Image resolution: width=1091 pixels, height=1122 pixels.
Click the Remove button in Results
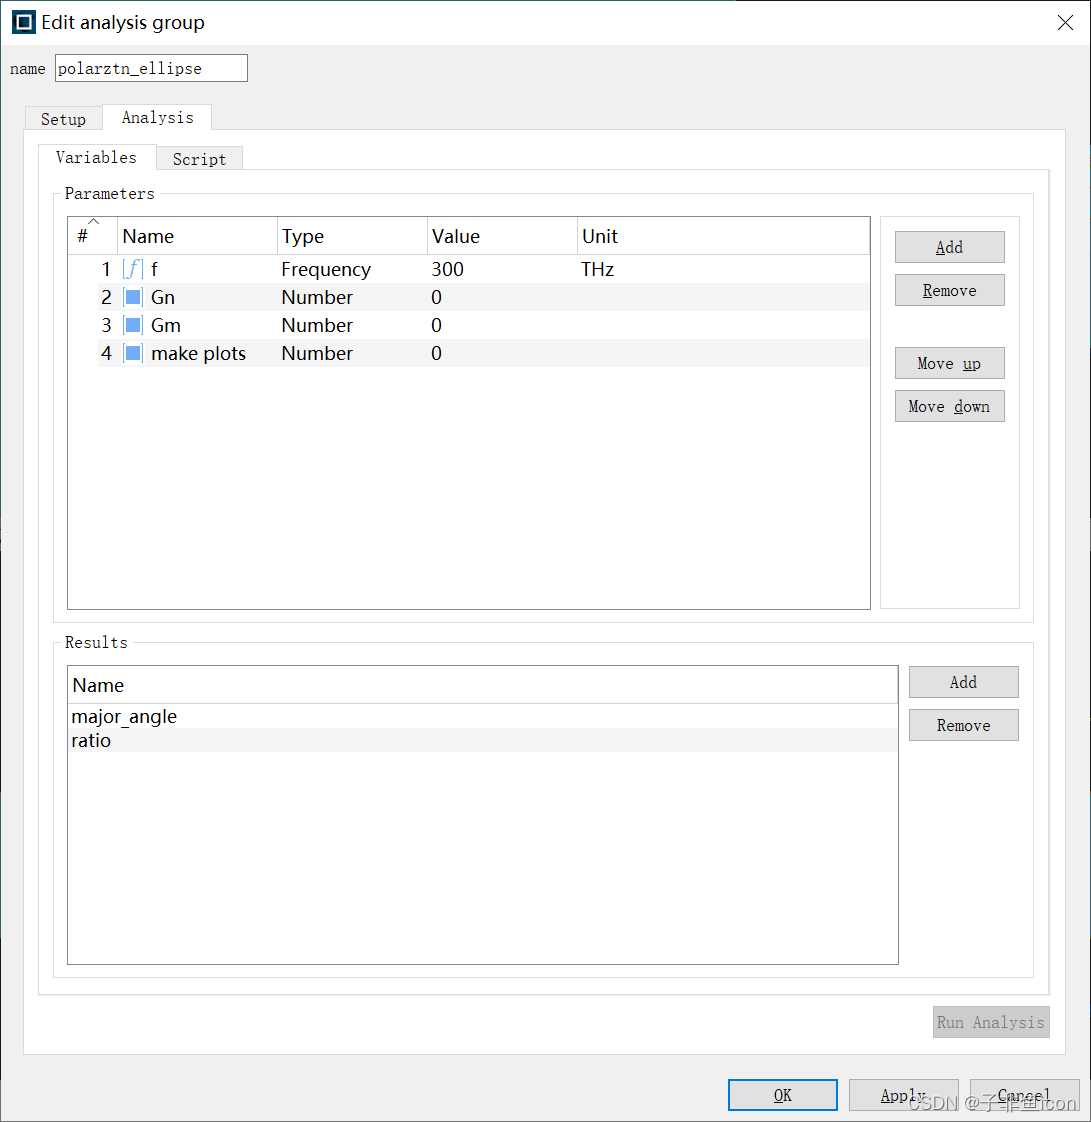pyautogui.click(x=964, y=725)
